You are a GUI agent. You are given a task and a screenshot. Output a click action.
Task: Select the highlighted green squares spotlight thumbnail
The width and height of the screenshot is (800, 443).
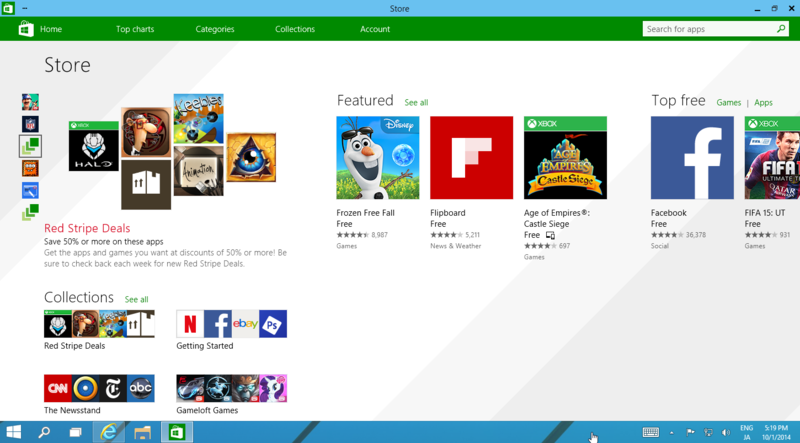pyautogui.click(x=30, y=146)
